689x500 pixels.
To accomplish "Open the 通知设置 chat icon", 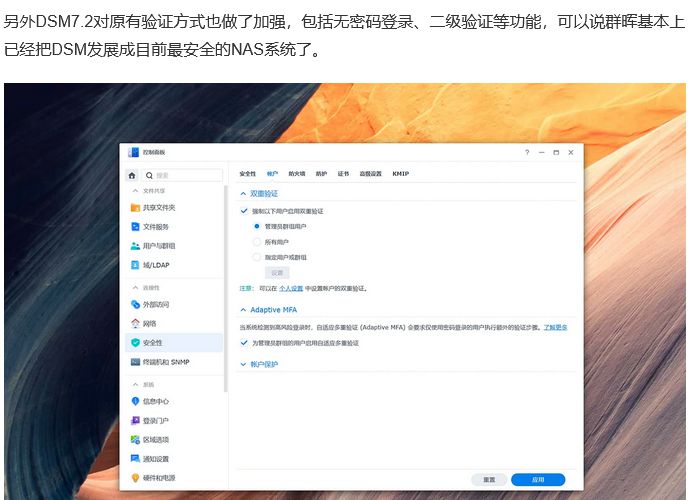I will pos(135,459).
